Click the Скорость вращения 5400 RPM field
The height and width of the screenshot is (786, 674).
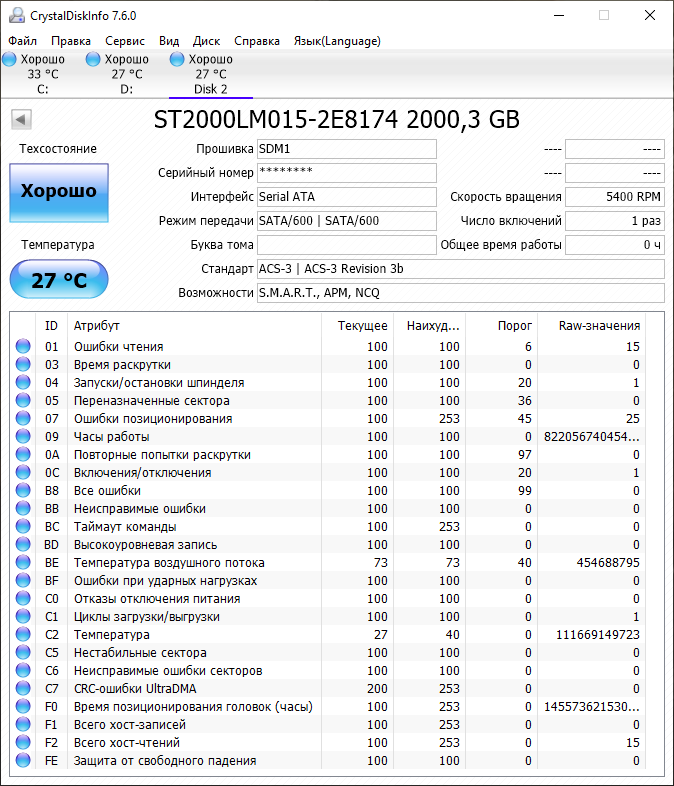tap(615, 197)
